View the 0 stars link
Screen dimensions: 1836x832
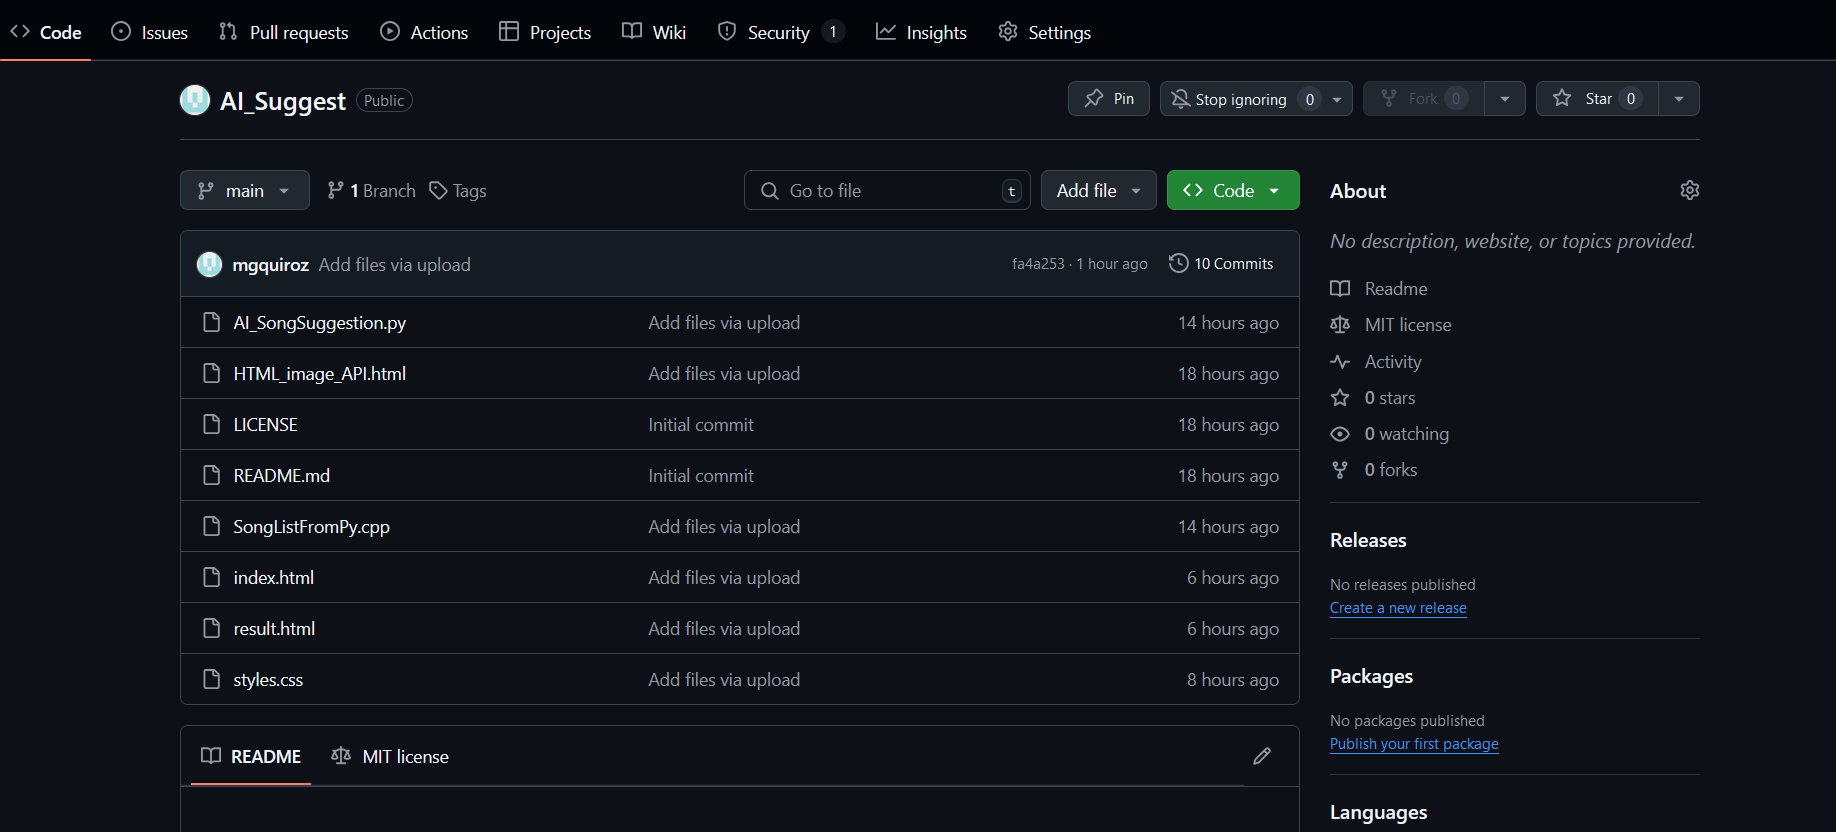tap(1373, 398)
